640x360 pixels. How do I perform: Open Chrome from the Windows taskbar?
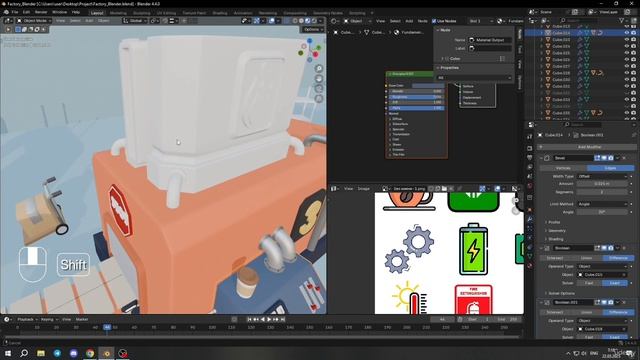click(90, 353)
